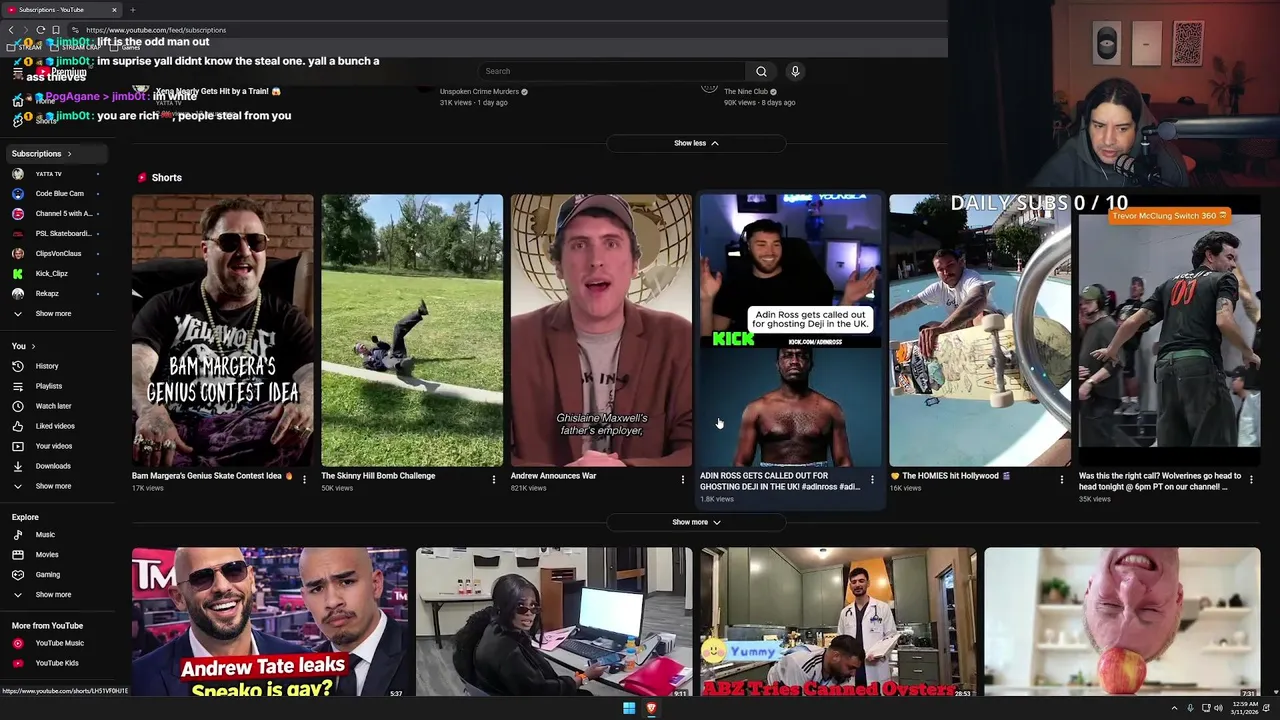This screenshot has width=1280, height=720.
Task: Click the browser address bar URL
Action: pos(155,30)
